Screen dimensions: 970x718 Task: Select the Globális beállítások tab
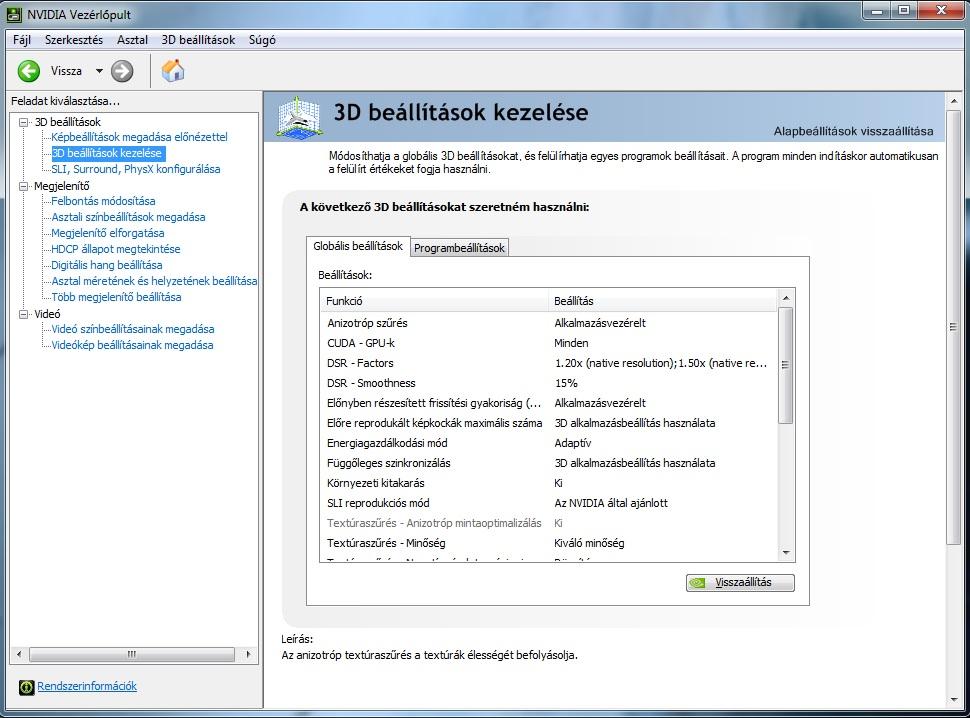[358, 246]
